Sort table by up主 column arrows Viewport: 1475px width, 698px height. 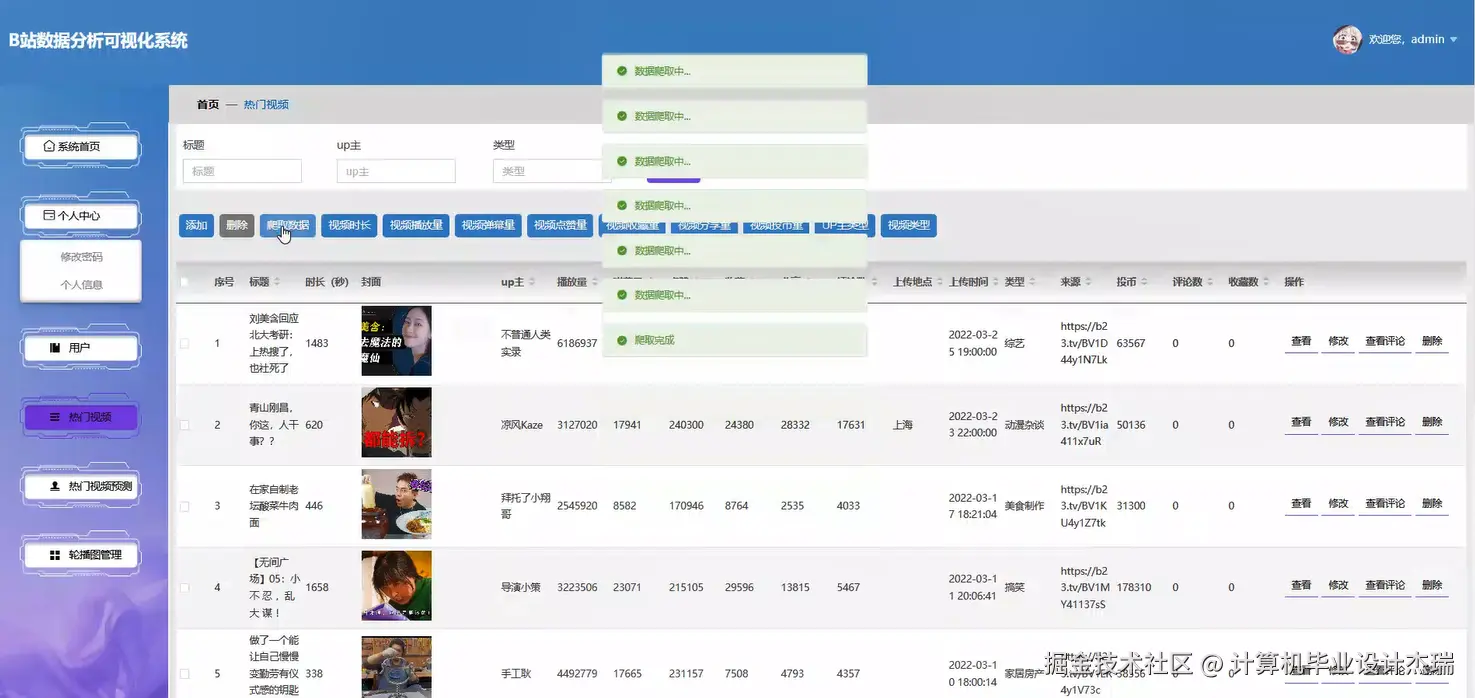pos(532,282)
